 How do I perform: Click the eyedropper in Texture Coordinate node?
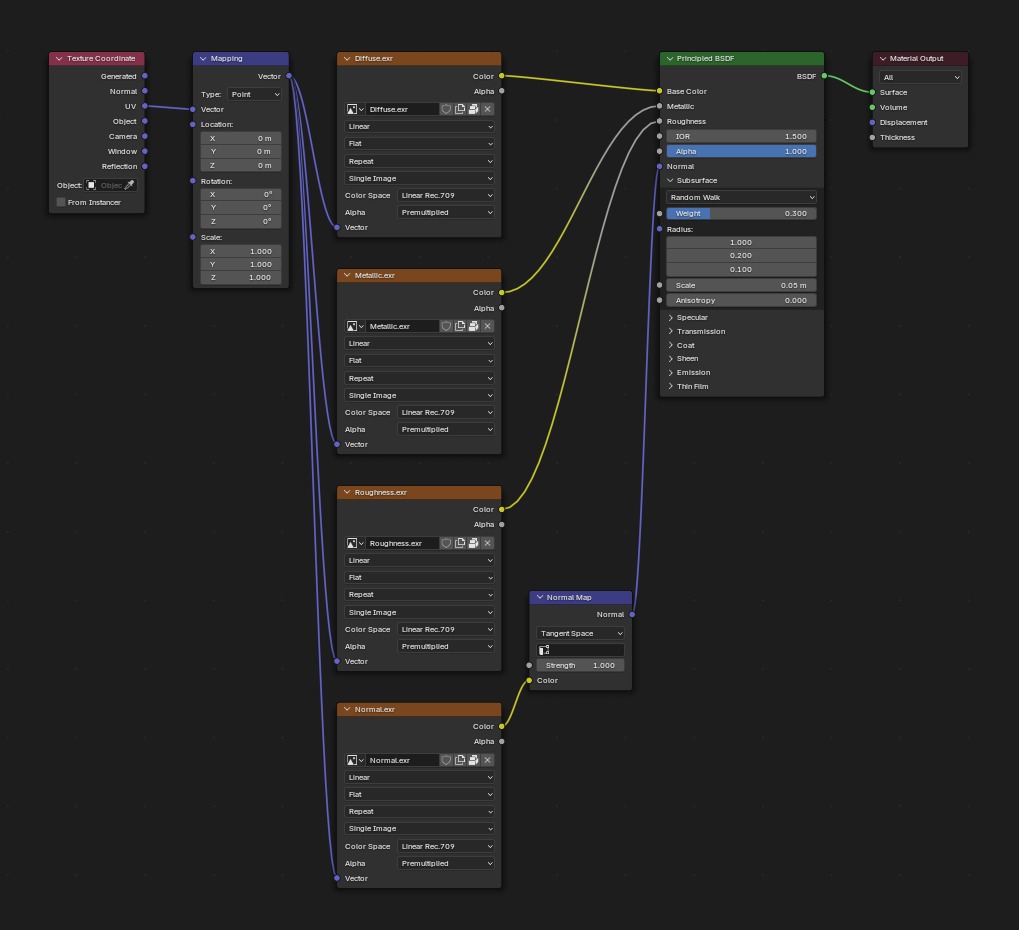(129, 185)
